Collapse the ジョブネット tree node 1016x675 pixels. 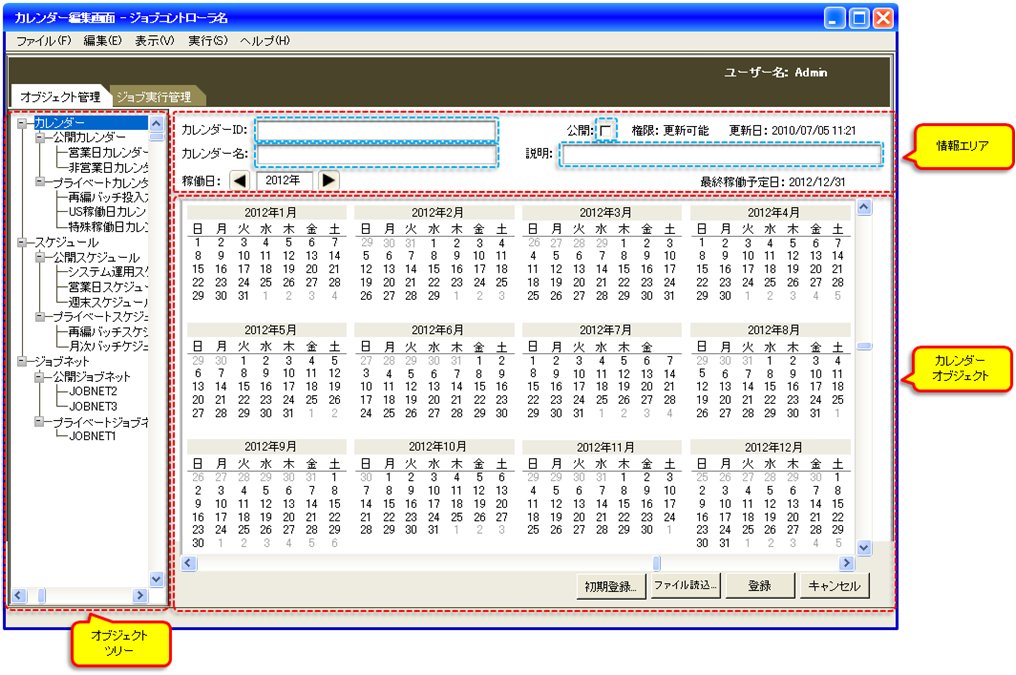(23, 361)
